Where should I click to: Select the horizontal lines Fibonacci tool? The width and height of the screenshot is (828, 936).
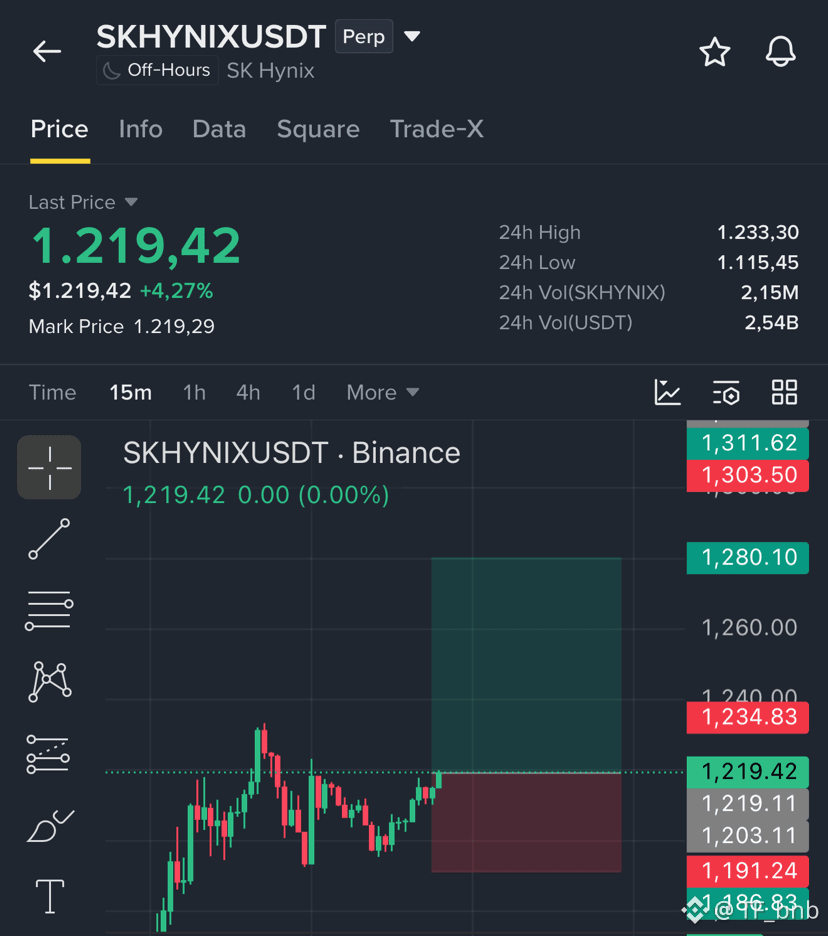click(x=50, y=610)
